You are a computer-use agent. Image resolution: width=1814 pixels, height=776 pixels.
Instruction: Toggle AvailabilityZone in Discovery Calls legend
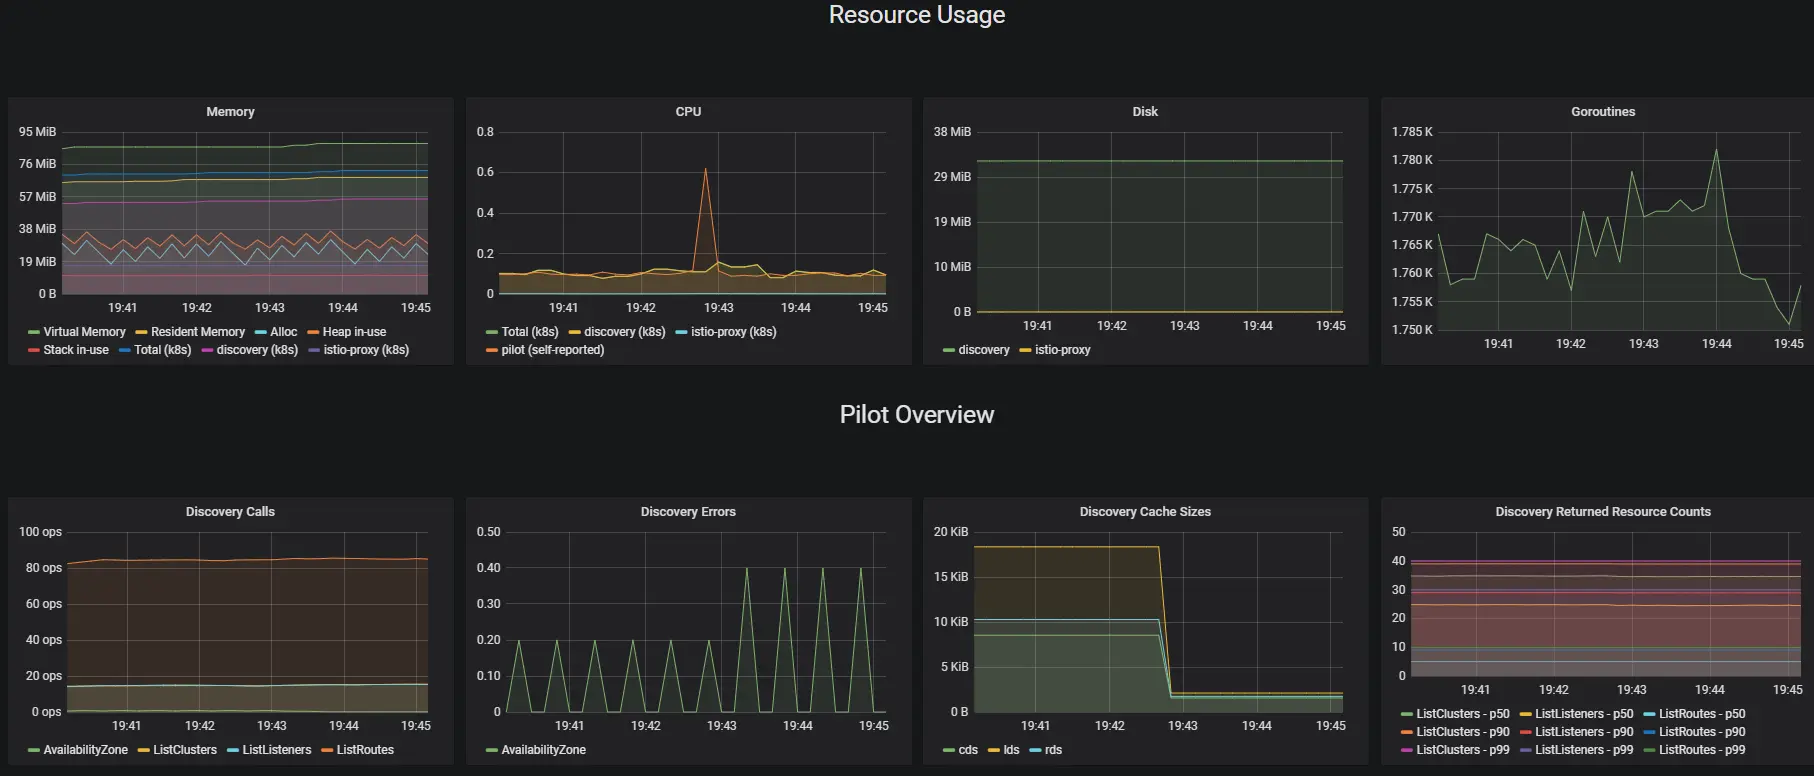85,750
